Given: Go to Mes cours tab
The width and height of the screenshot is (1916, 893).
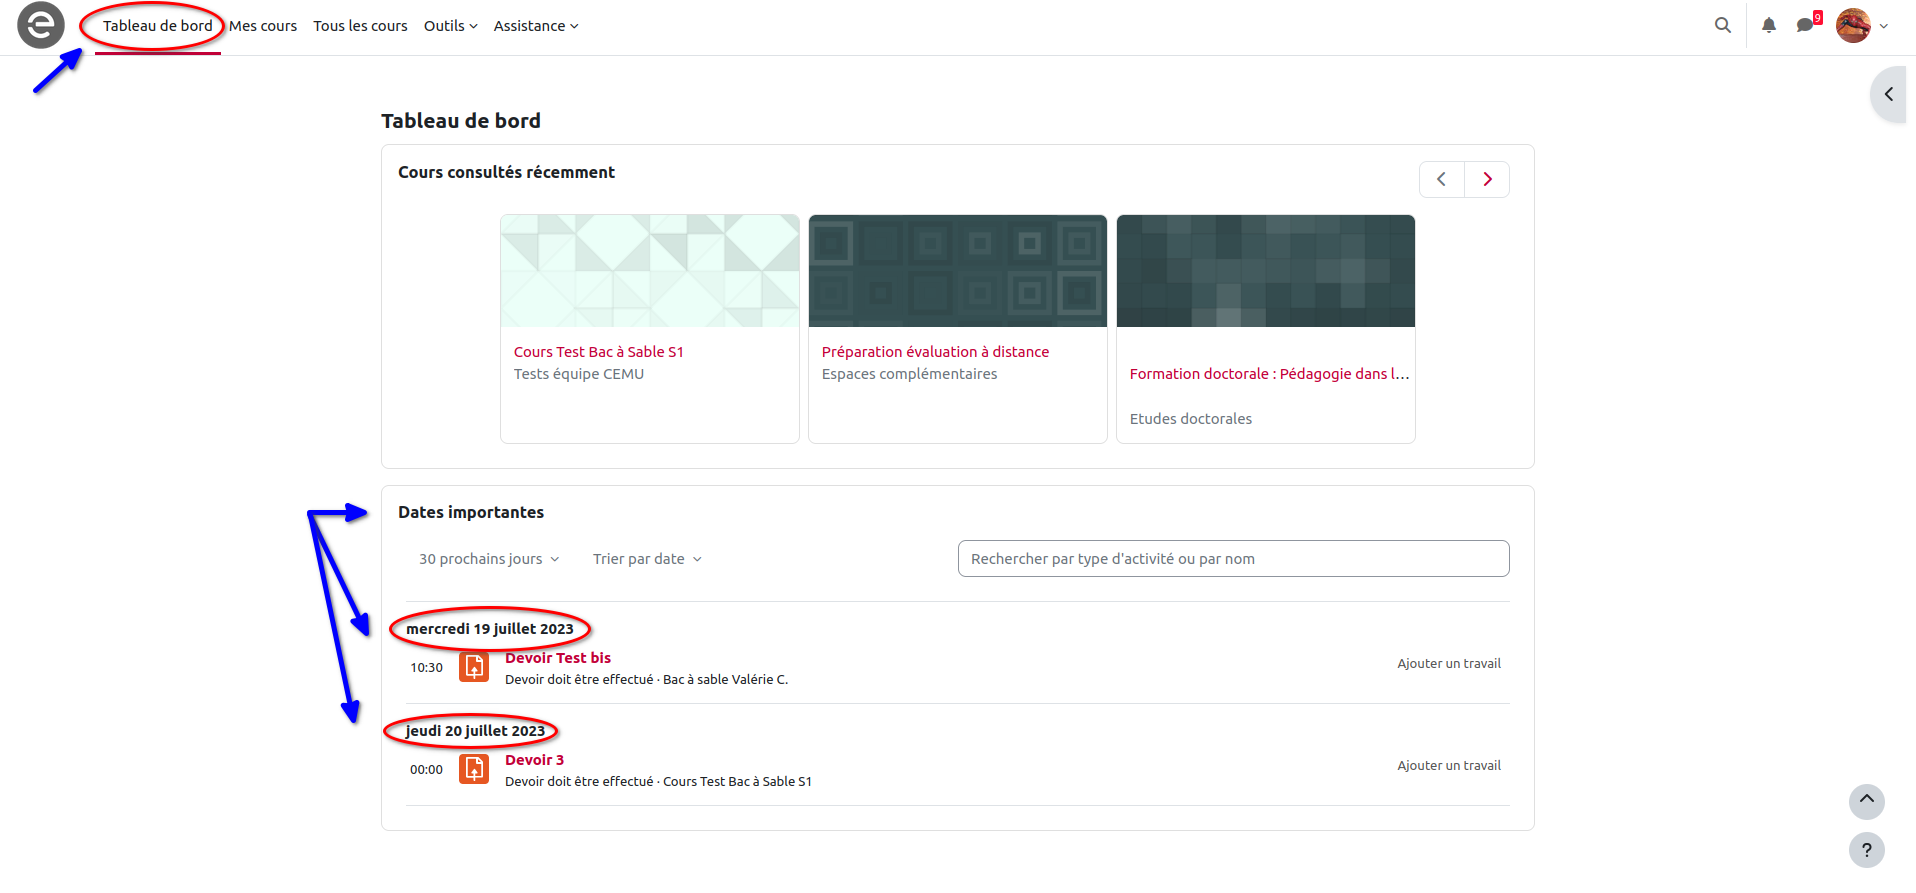Looking at the screenshot, I should 263,26.
